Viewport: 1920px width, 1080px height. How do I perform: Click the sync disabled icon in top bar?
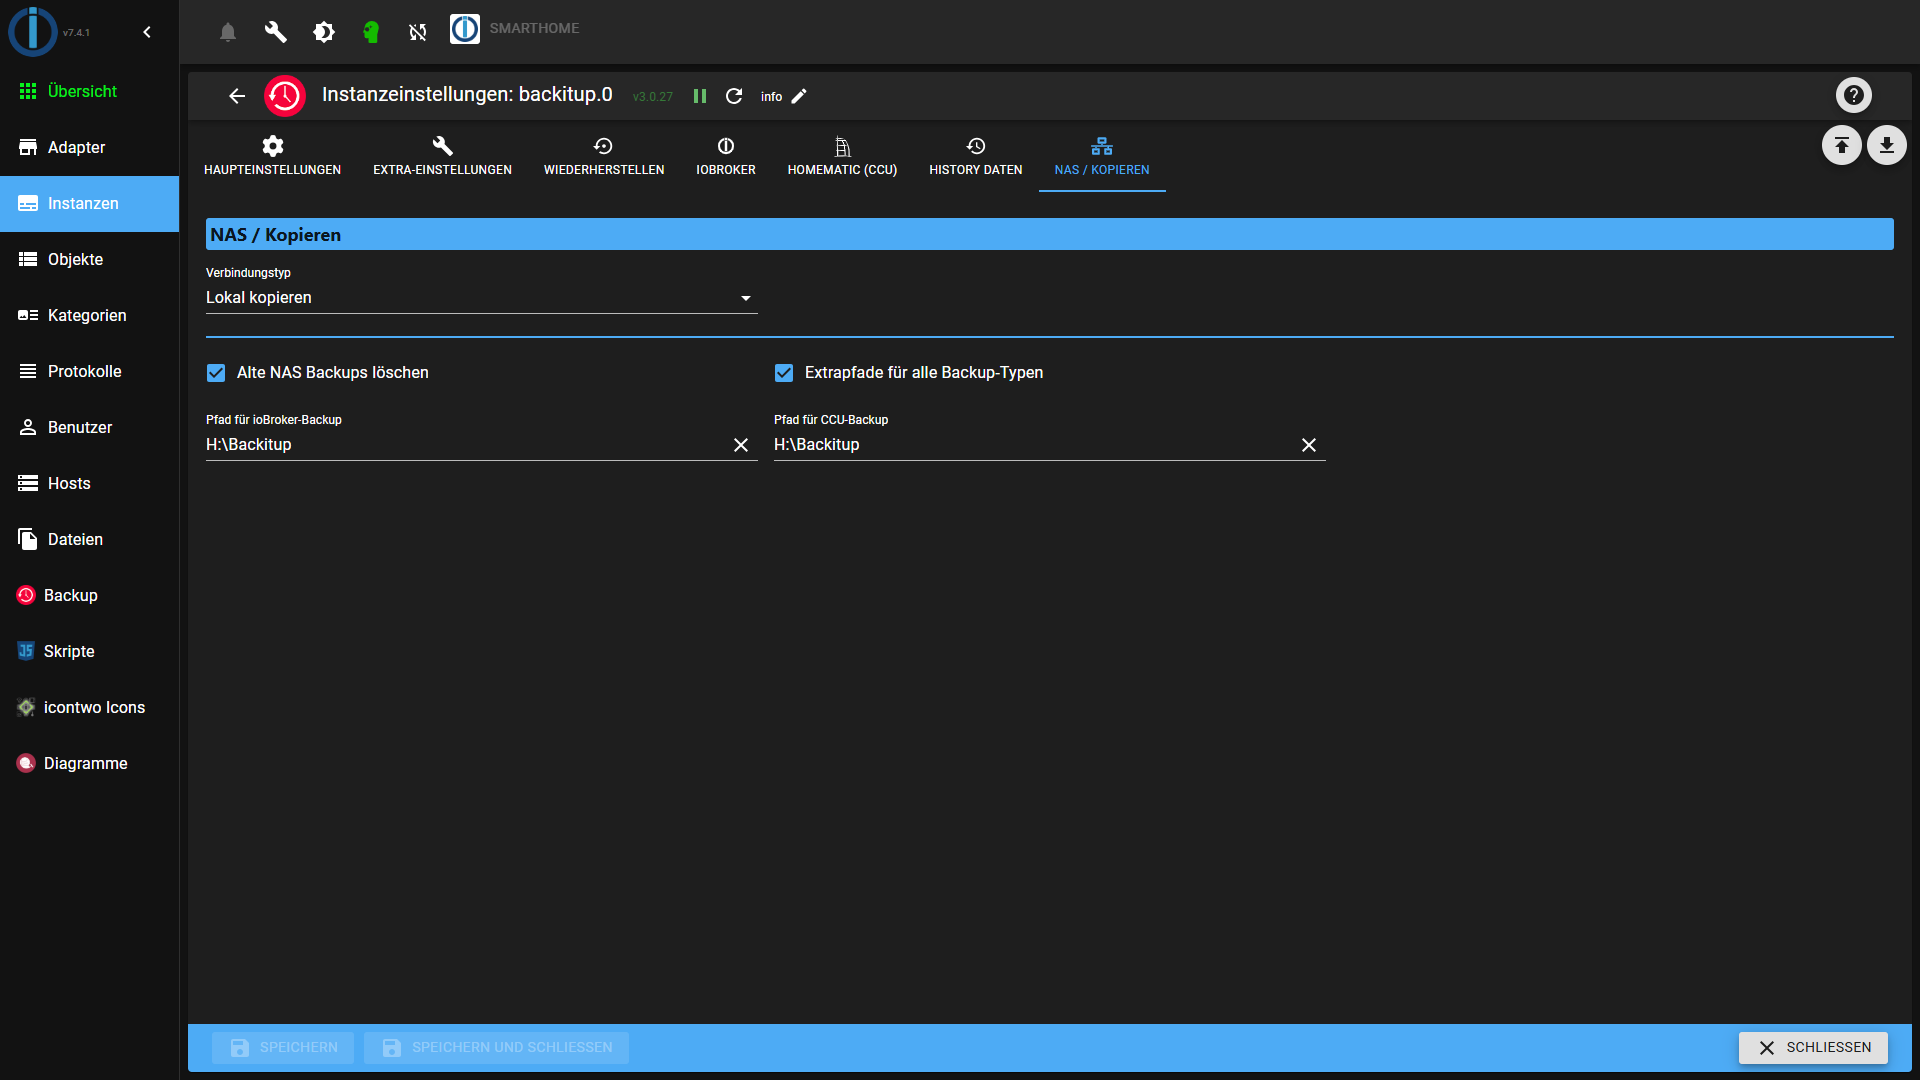point(418,32)
